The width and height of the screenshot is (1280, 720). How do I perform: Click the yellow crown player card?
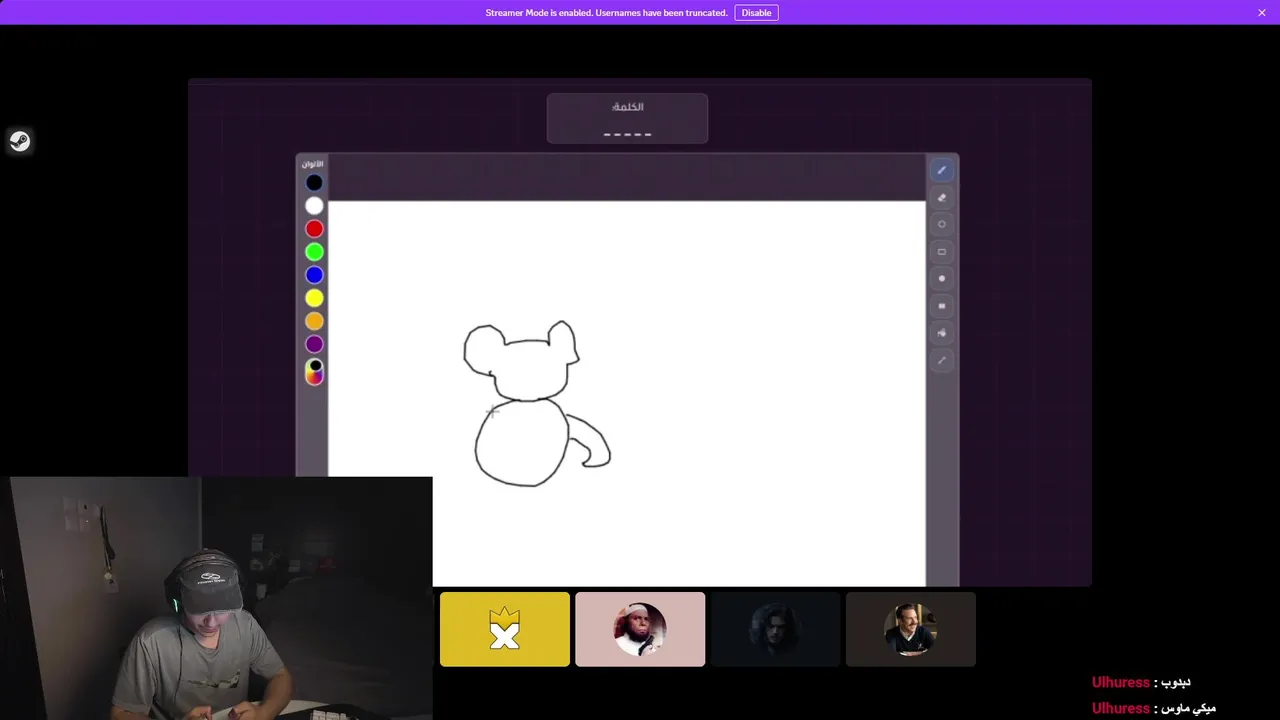505,629
